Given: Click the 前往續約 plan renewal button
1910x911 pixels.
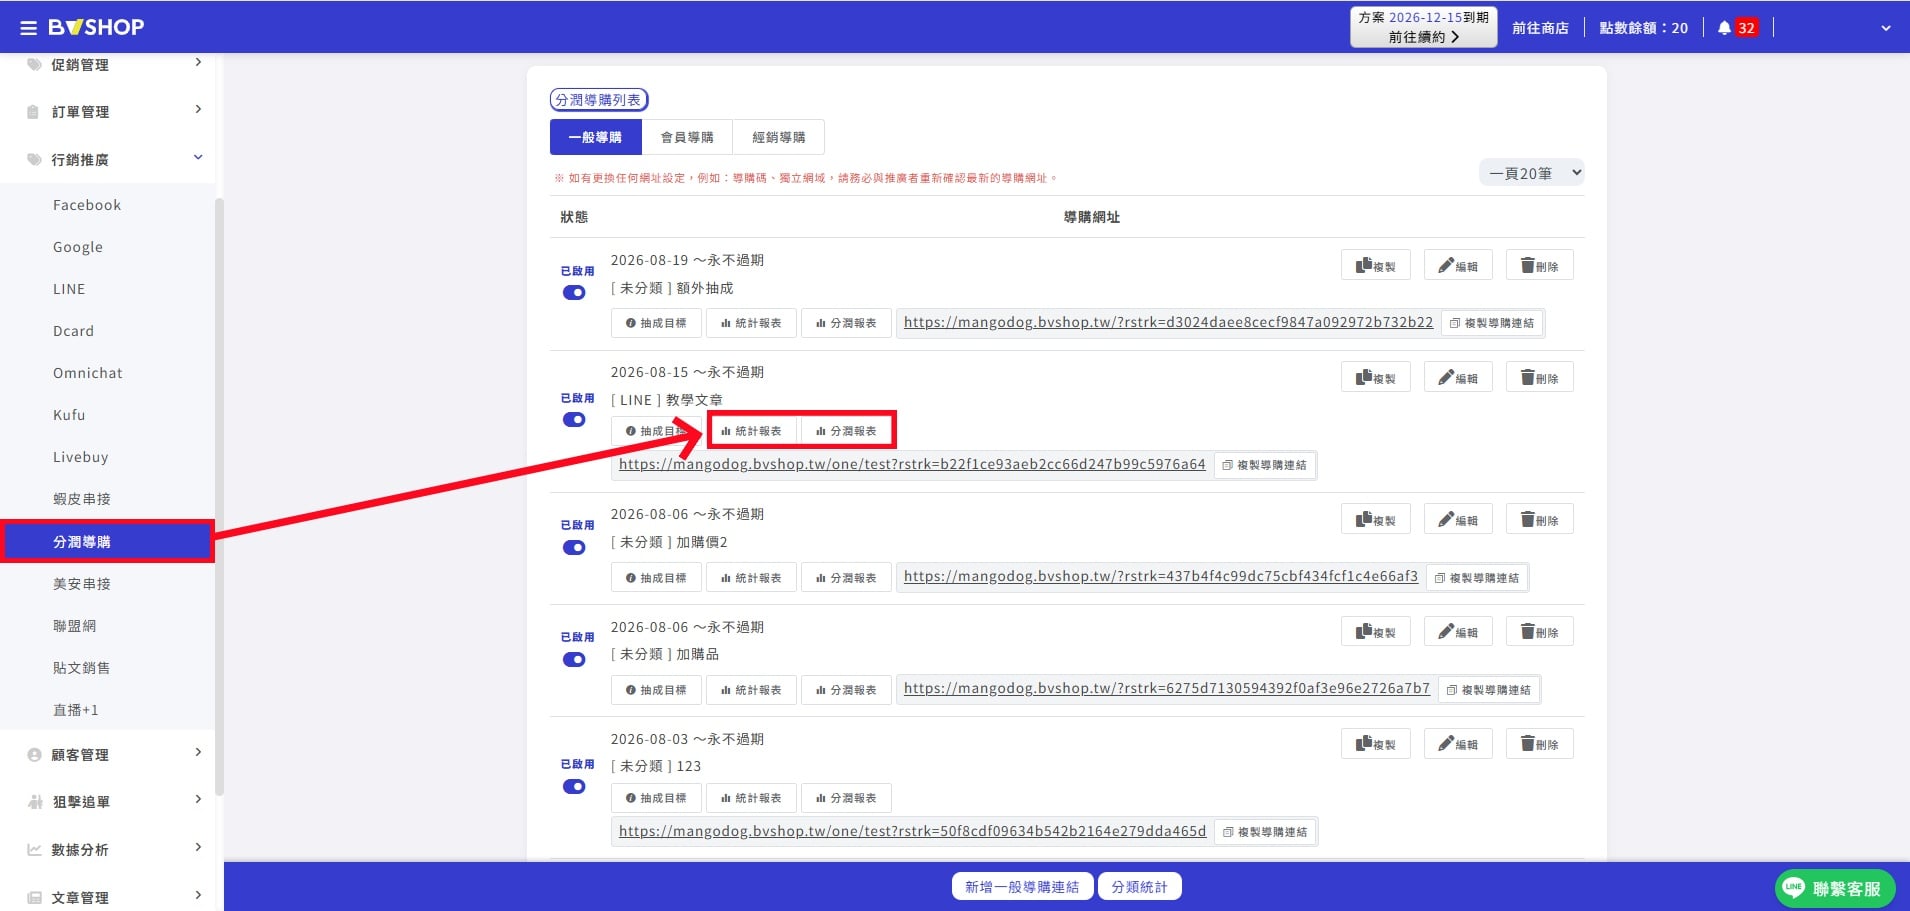Looking at the screenshot, I should click(1424, 28).
